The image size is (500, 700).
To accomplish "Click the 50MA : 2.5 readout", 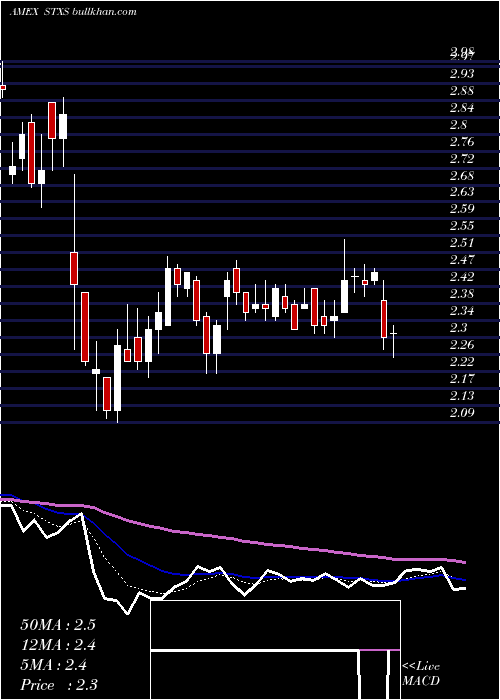I will pos(58,625).
